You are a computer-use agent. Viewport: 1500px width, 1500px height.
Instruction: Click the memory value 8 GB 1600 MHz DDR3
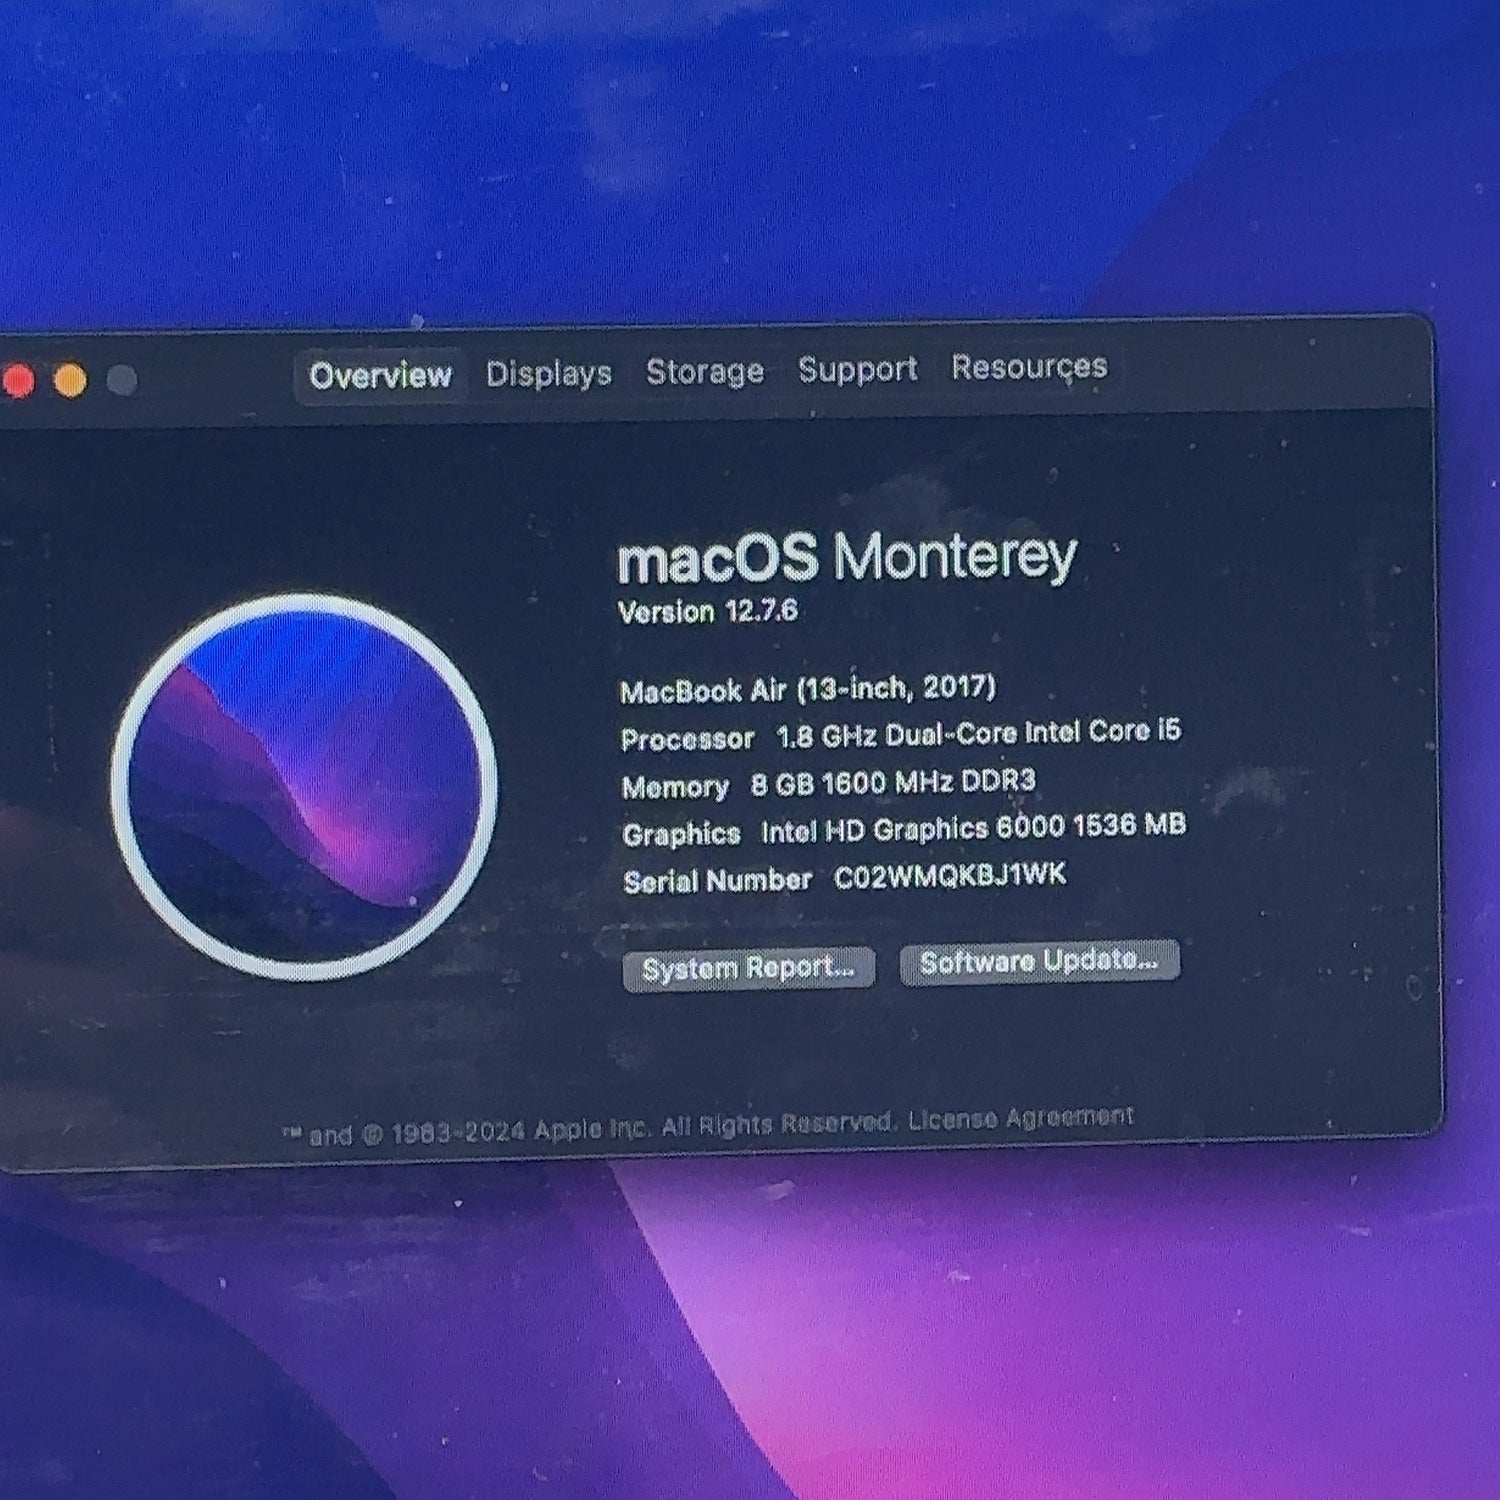coord(893,782)
